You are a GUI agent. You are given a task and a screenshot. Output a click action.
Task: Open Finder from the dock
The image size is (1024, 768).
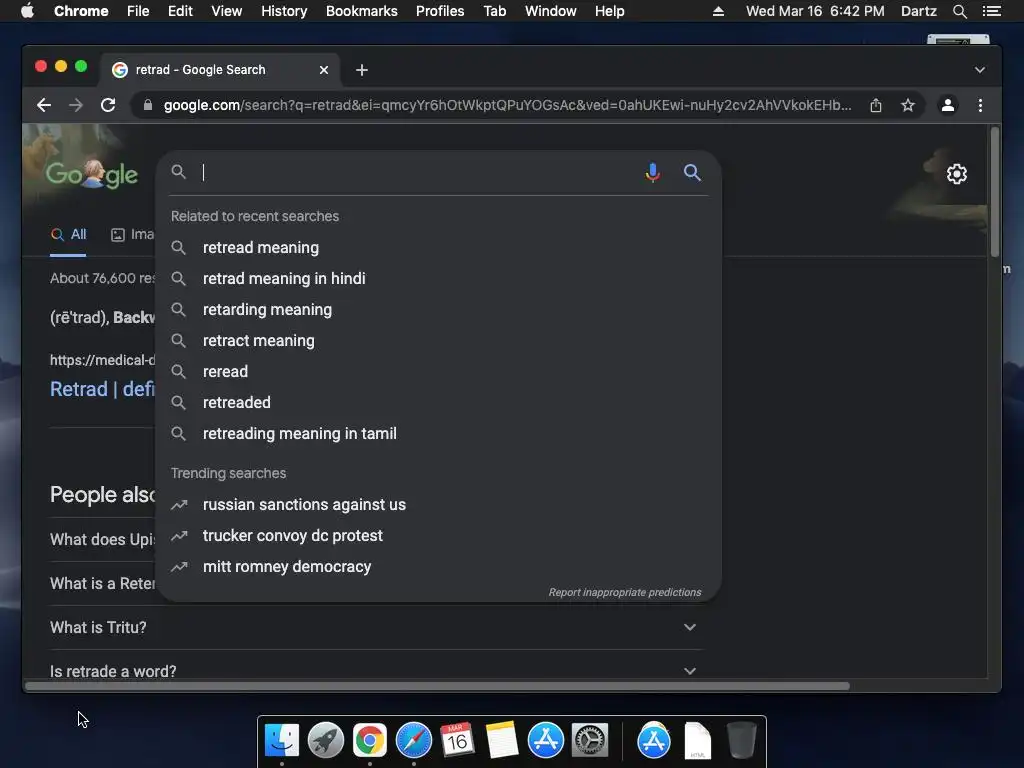[282, 741]
